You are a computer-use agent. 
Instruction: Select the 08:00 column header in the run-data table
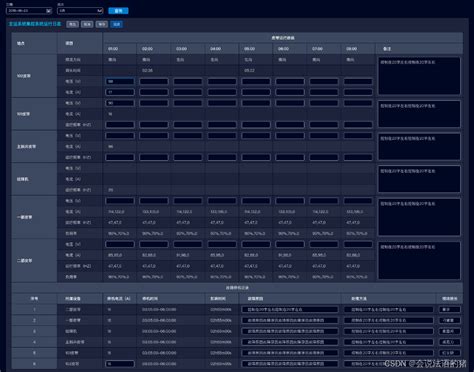pos(358,49)
